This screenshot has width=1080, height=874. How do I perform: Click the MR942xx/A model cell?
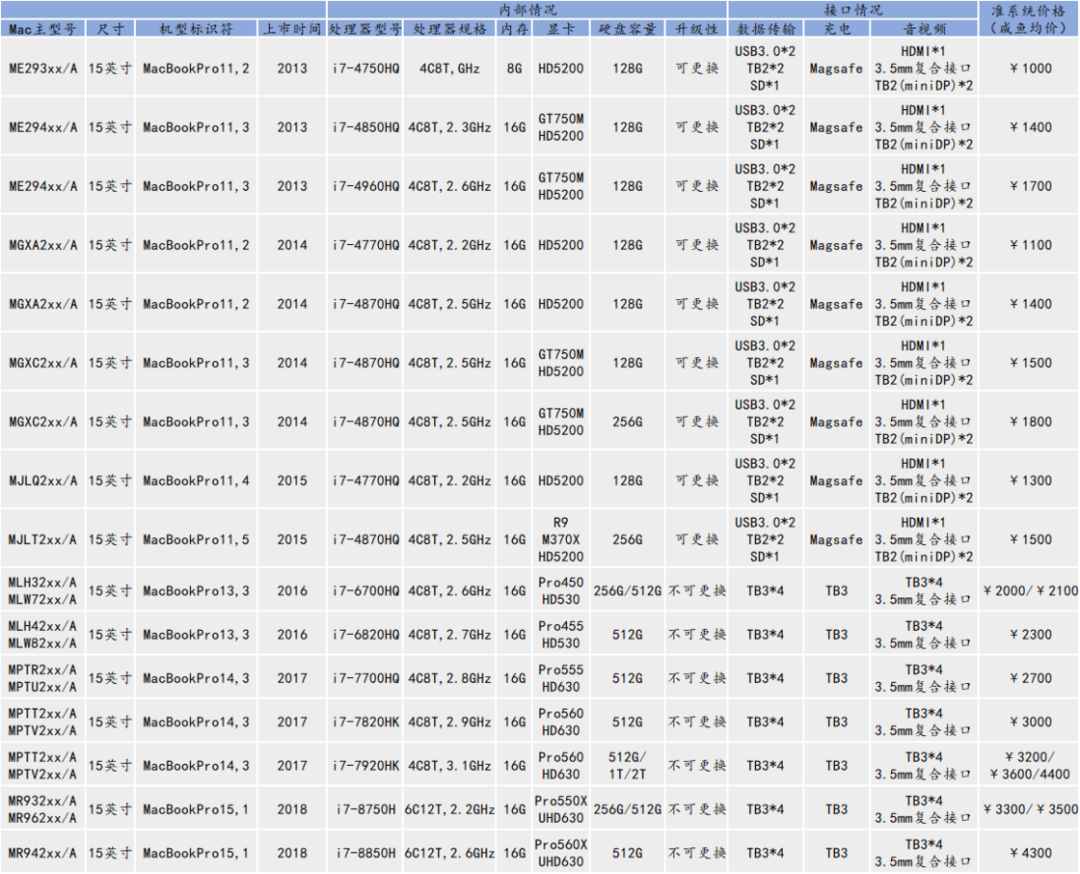pyautogui.click(x=43, y=853)
